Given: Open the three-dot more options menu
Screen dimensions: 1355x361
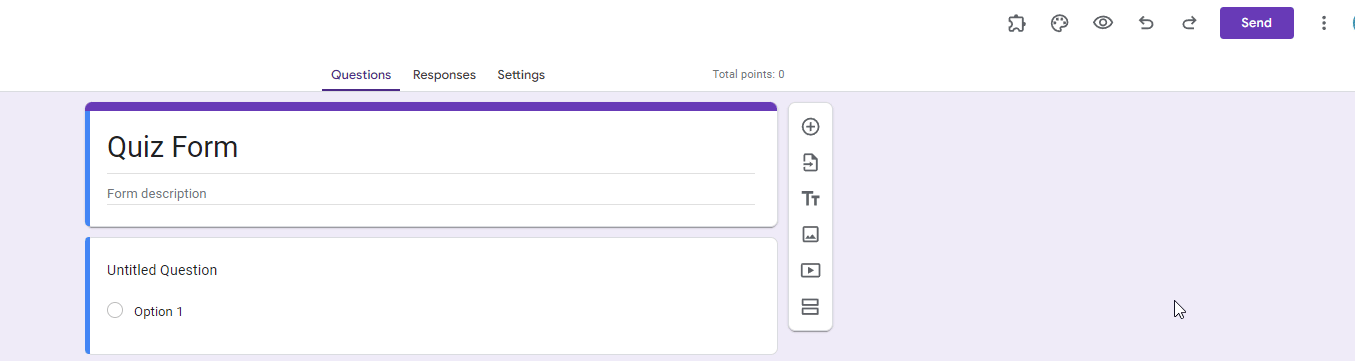Looking at the screenshot, I should click(1324, 23).
